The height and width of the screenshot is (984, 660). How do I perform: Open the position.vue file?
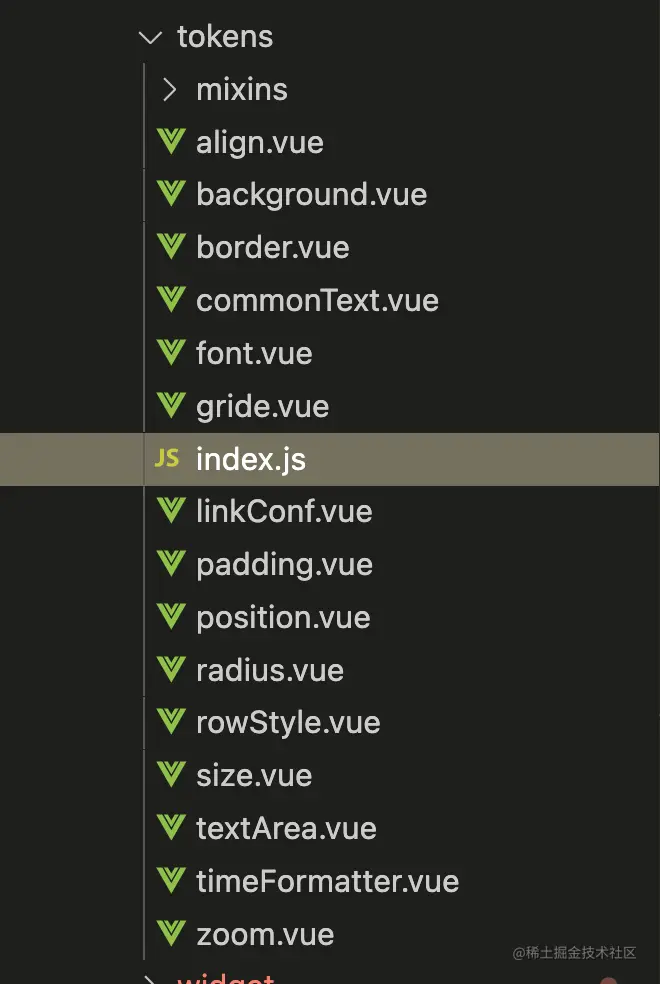[283, 618]
